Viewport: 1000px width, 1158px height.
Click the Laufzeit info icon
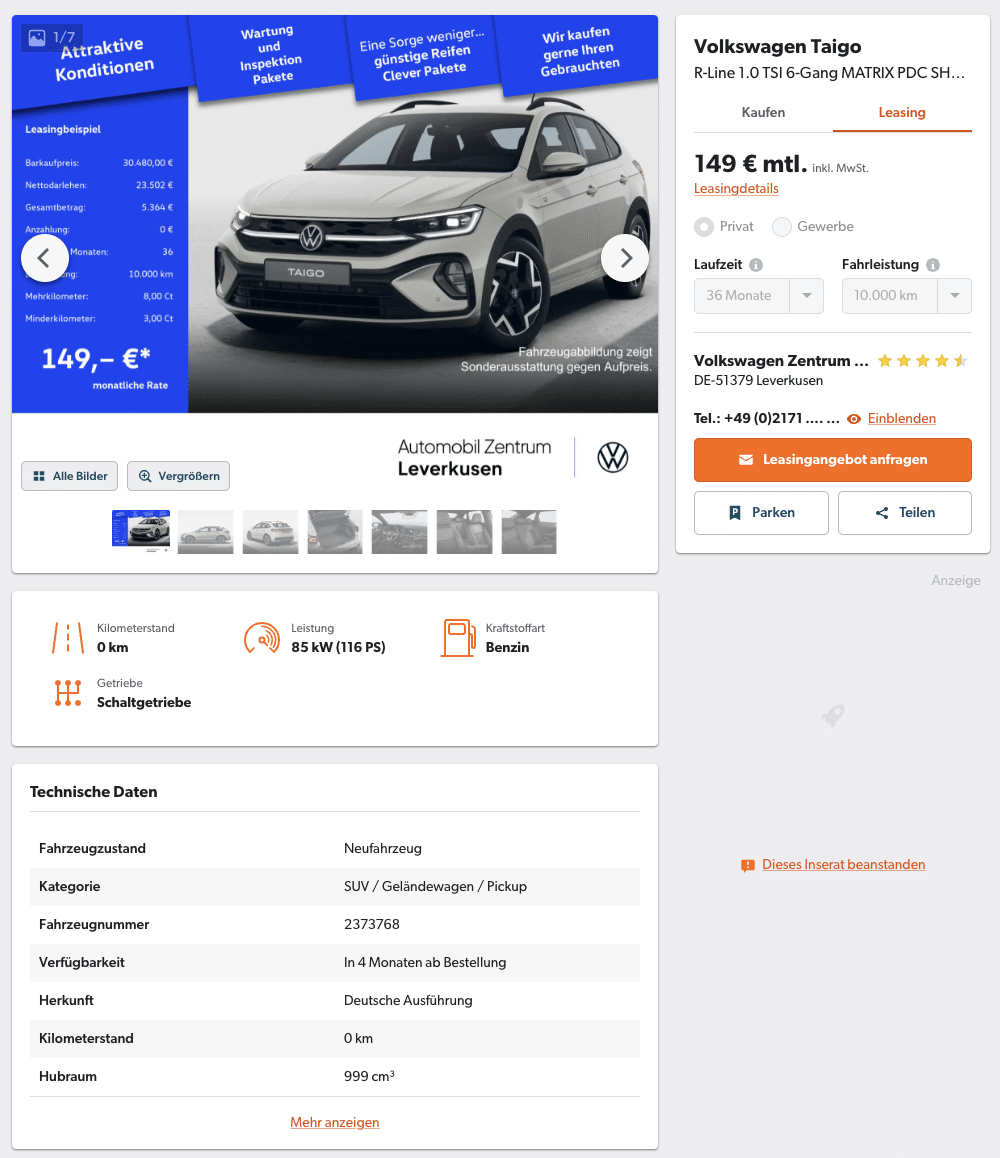click(x=756, y=265)
